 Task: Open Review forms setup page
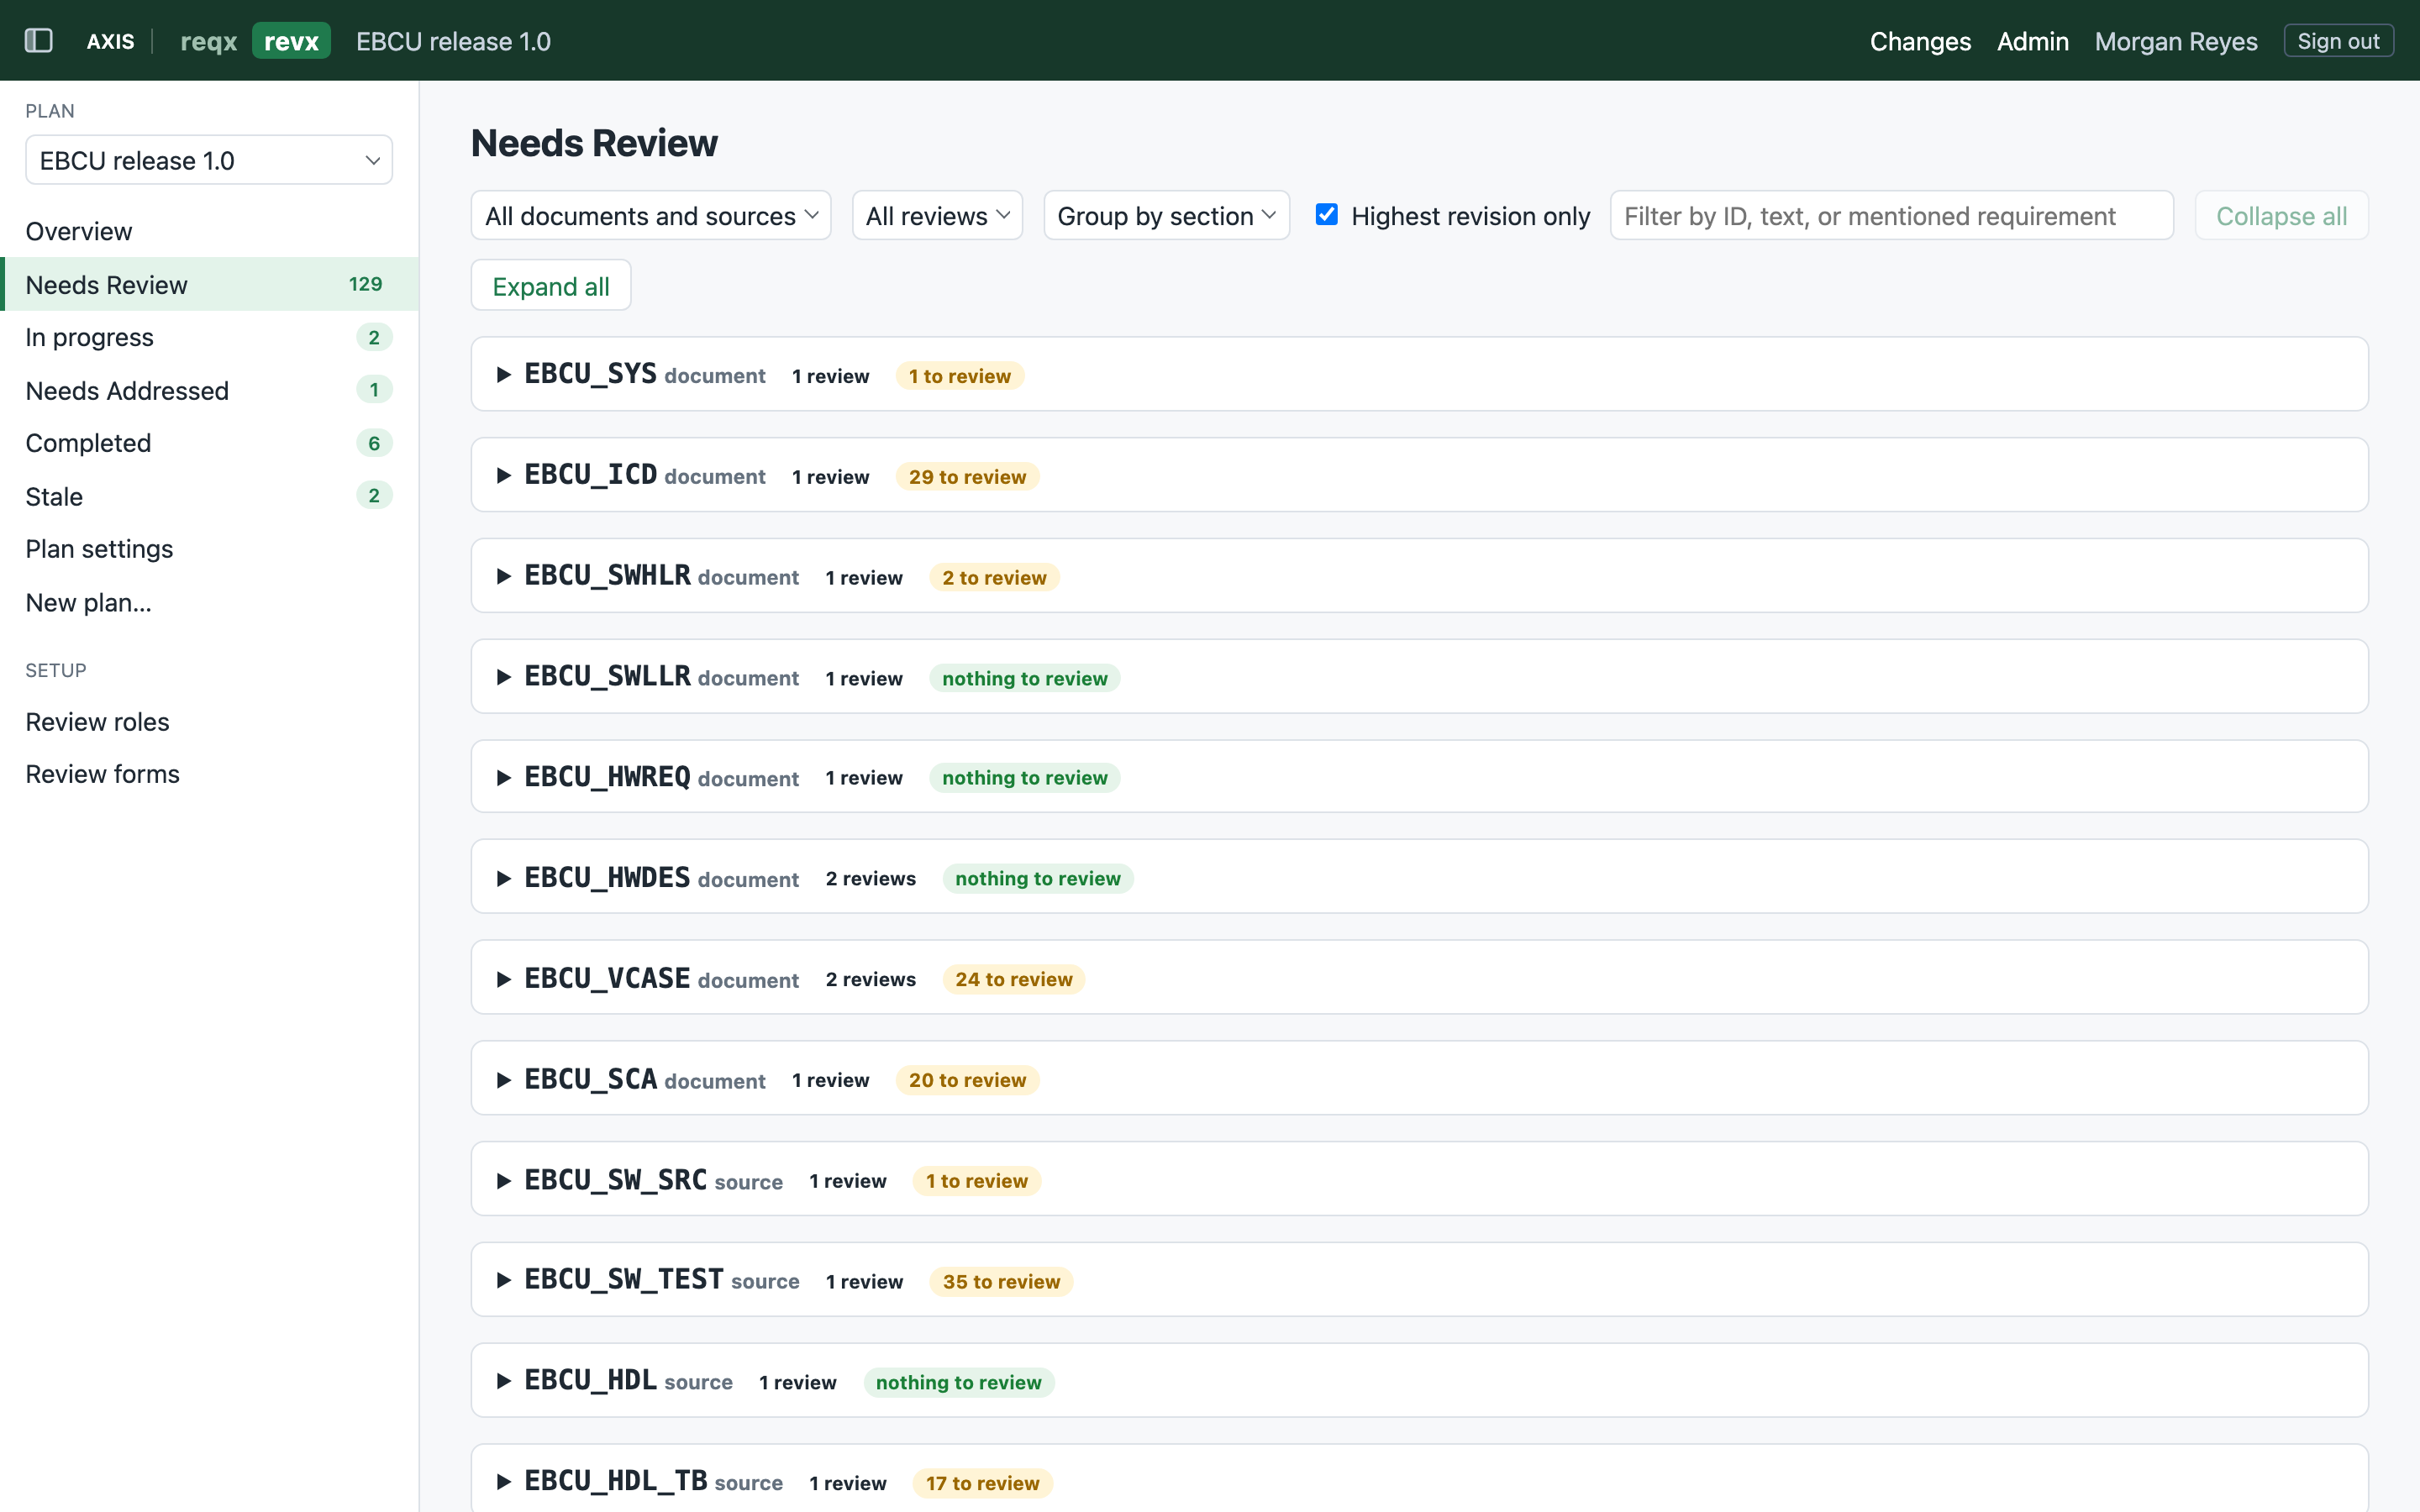click(x=209, y=774)
